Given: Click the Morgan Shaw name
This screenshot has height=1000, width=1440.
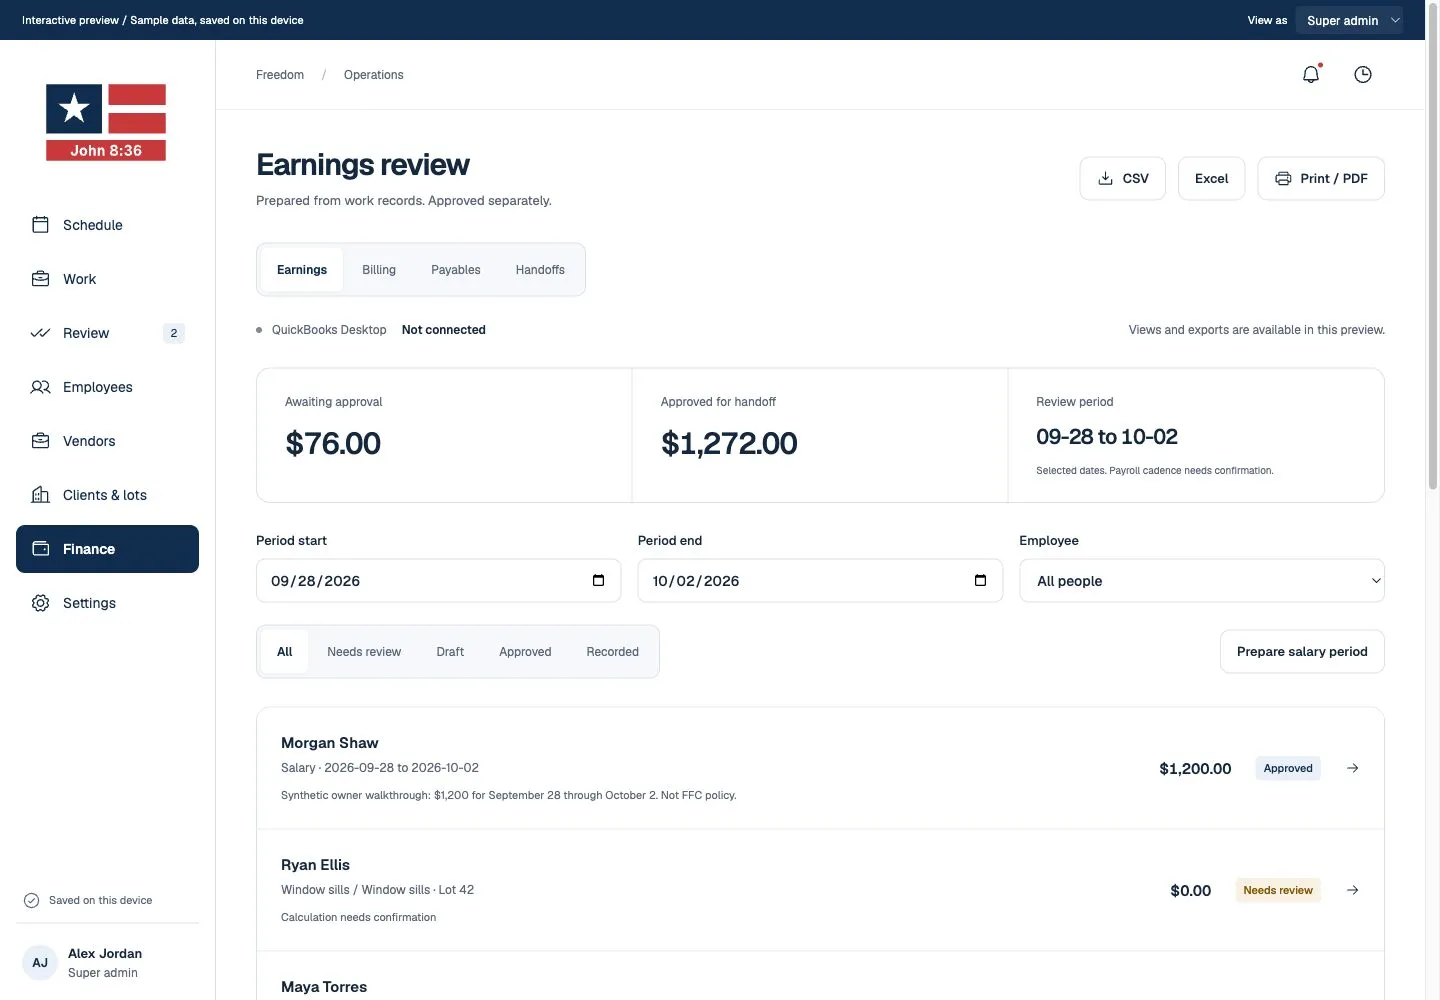Looking at the screenshot, I should tap(330, 743).
